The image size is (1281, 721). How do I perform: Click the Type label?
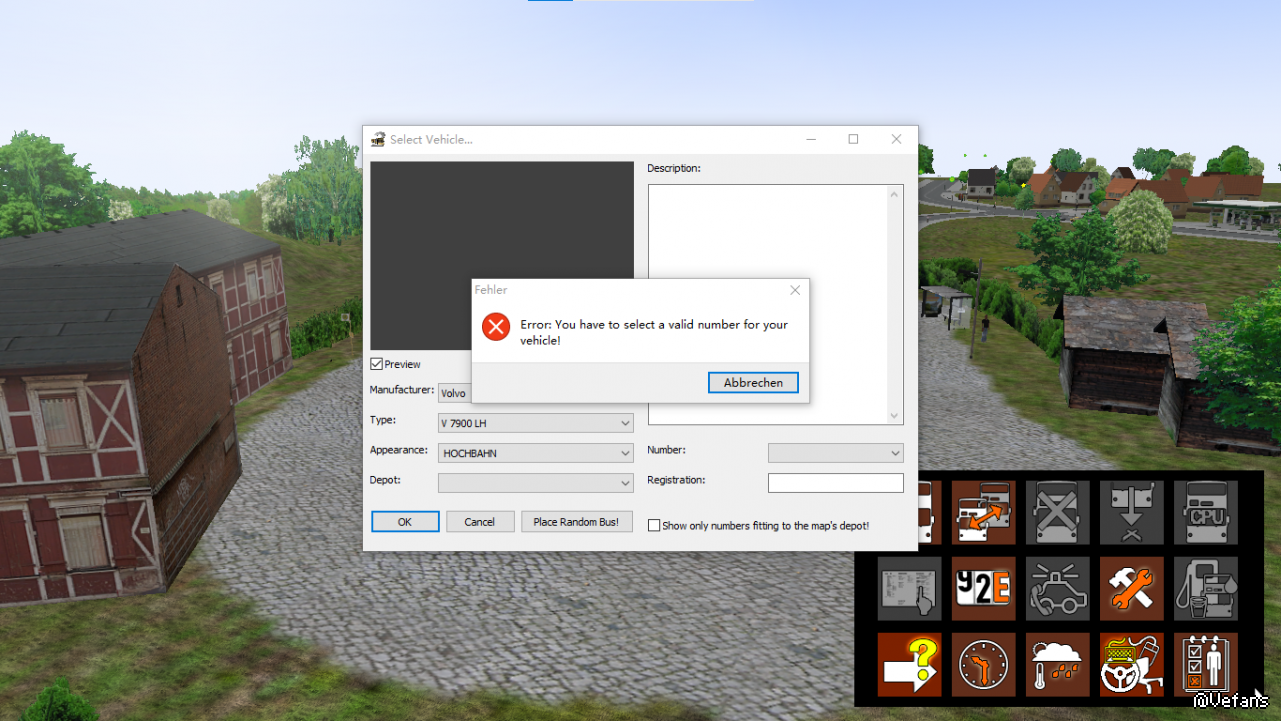(x=383, y=420)
